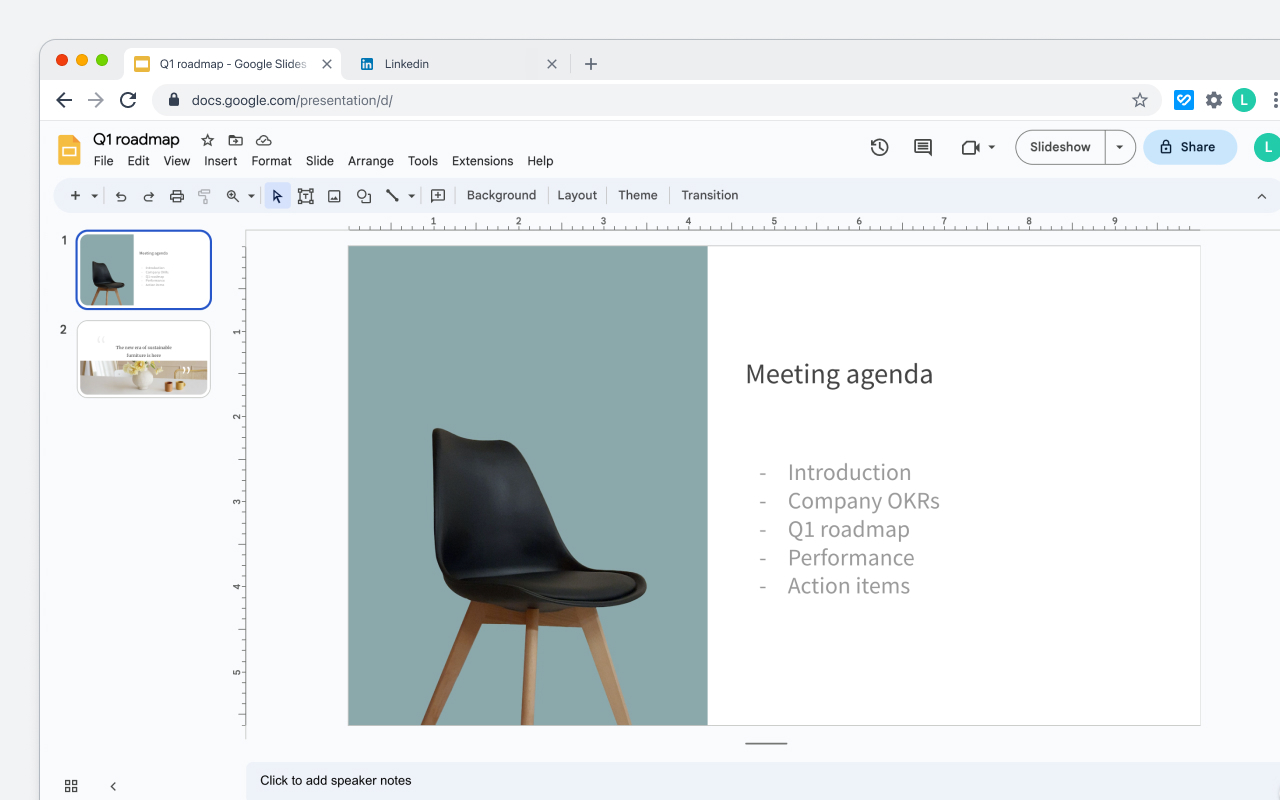Open the Slideshow options dropdown arrow
Image resolution: width=1280 pixels, height=800 pixels.
[x=1120, y=147]
